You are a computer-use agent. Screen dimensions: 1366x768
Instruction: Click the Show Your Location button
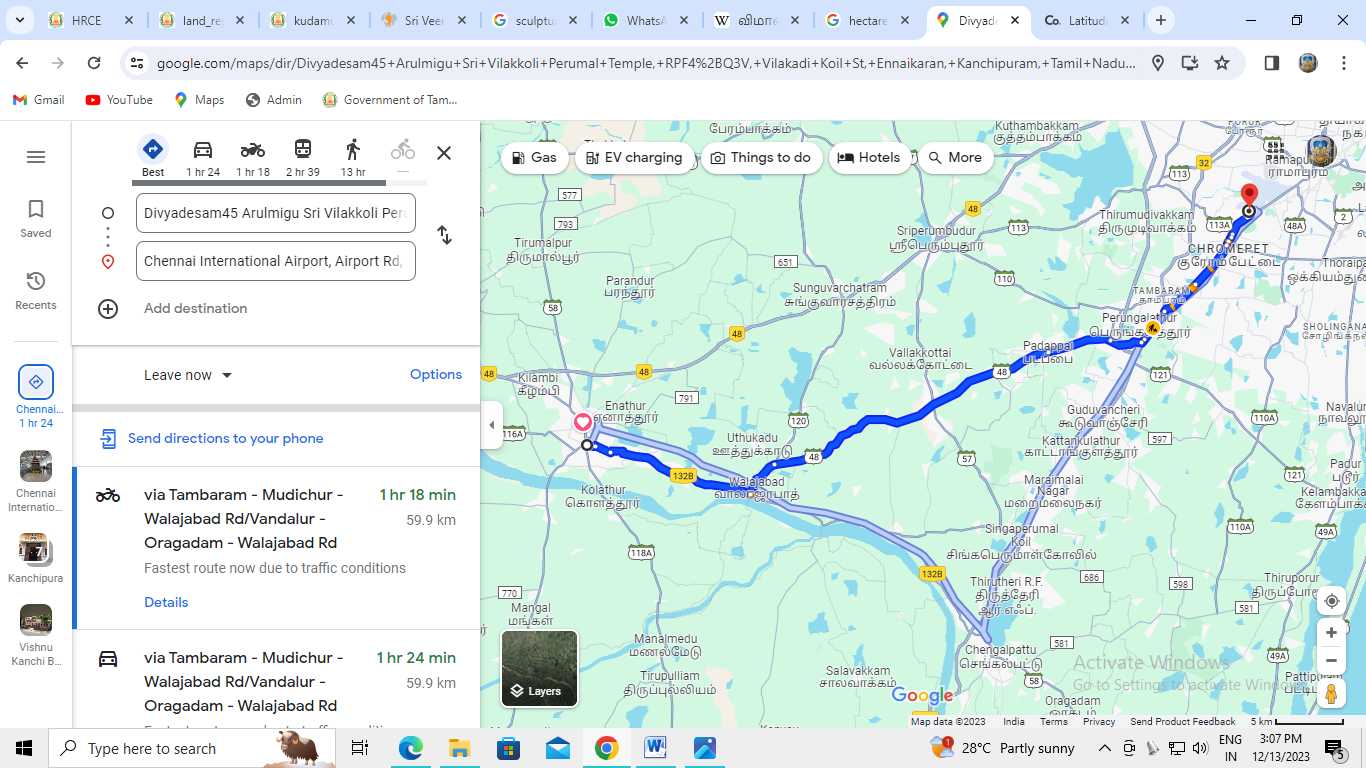[x=1331, y=601]
